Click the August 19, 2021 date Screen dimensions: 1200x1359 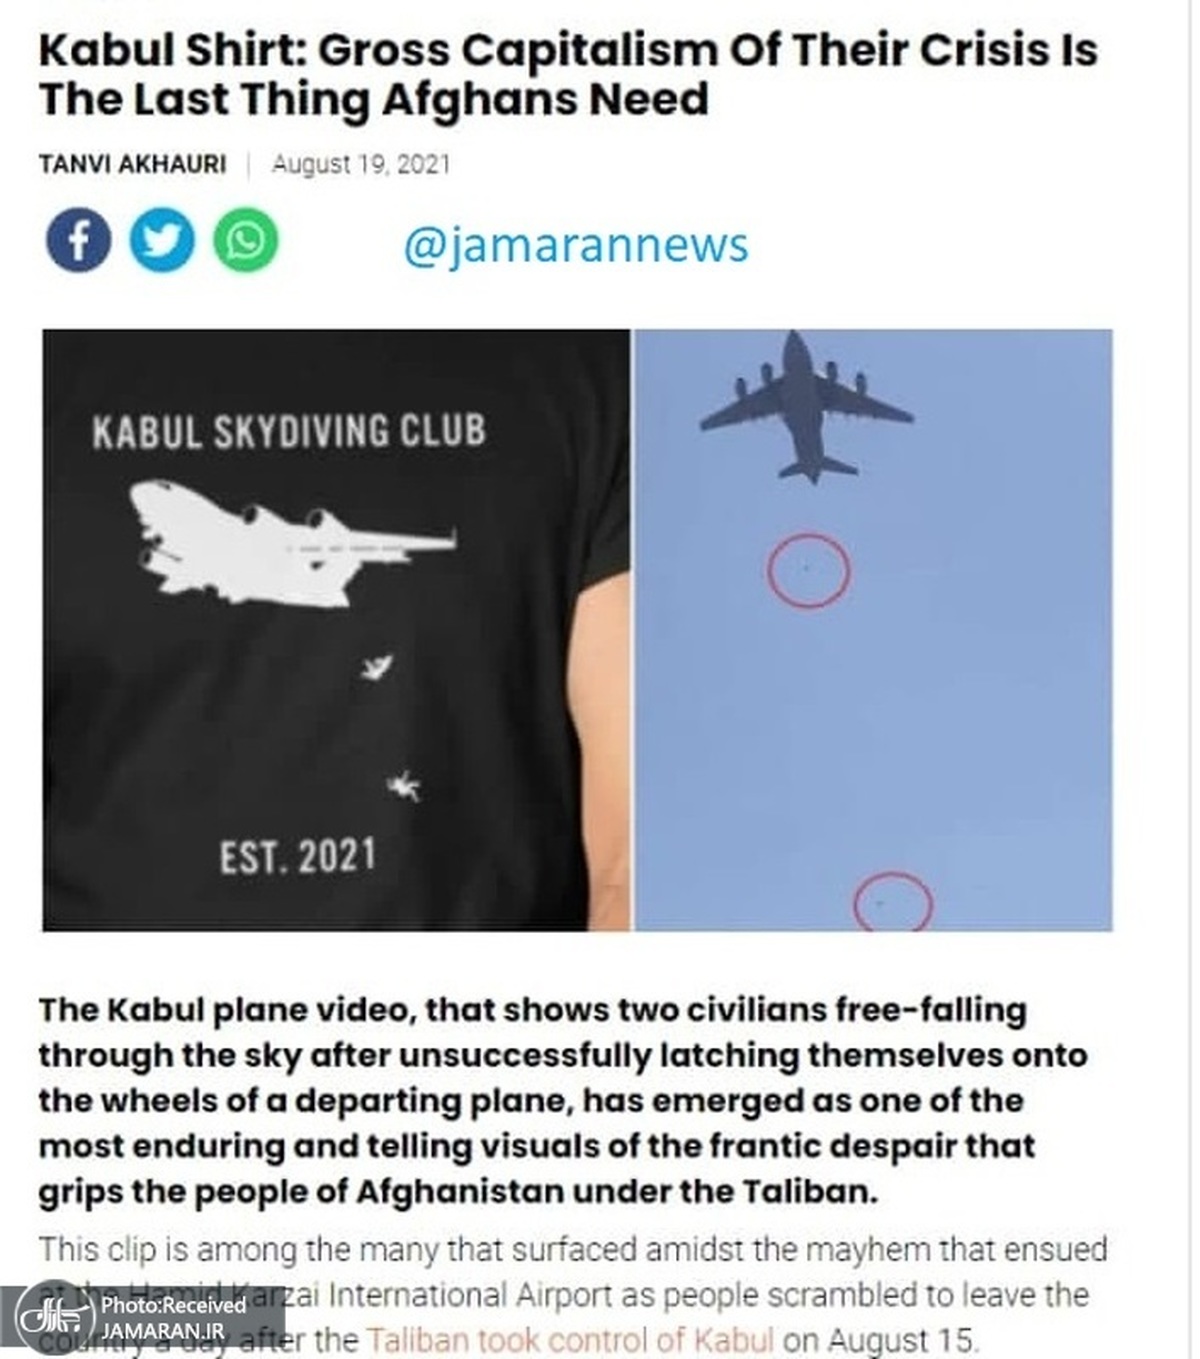point(361,164)
